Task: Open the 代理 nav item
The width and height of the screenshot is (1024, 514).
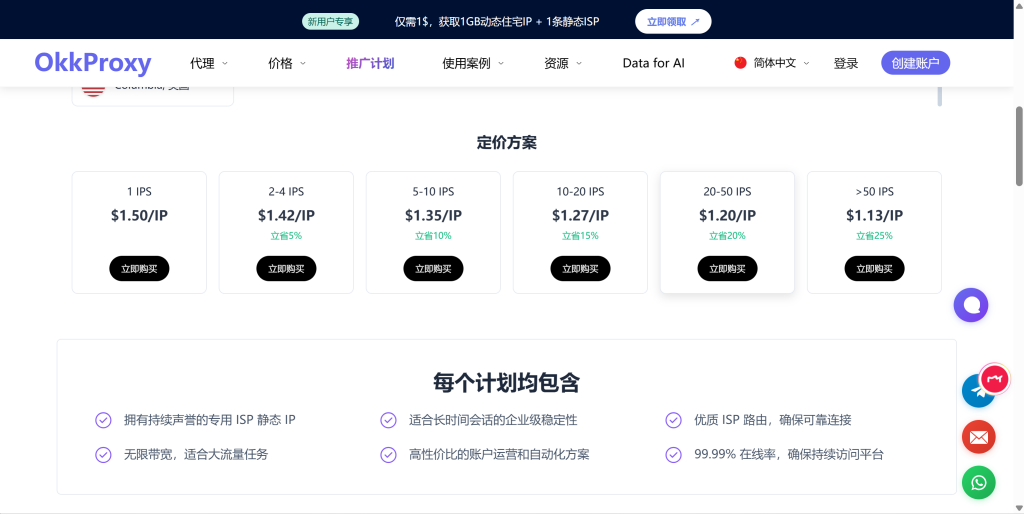Action: (x=202, y=63)
